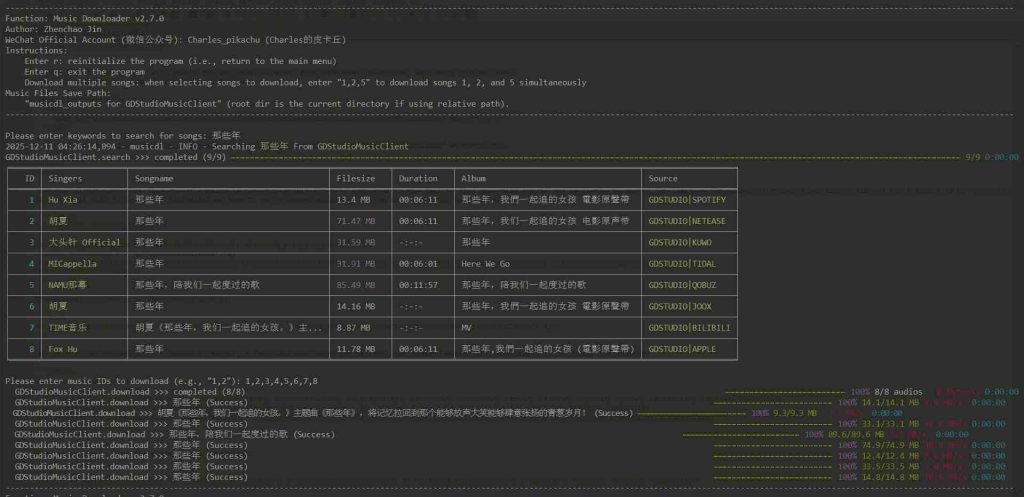Viewport: 1024px width, 497px height.
Task: Click the "Source" column header
Action: (x=662, y=178)
